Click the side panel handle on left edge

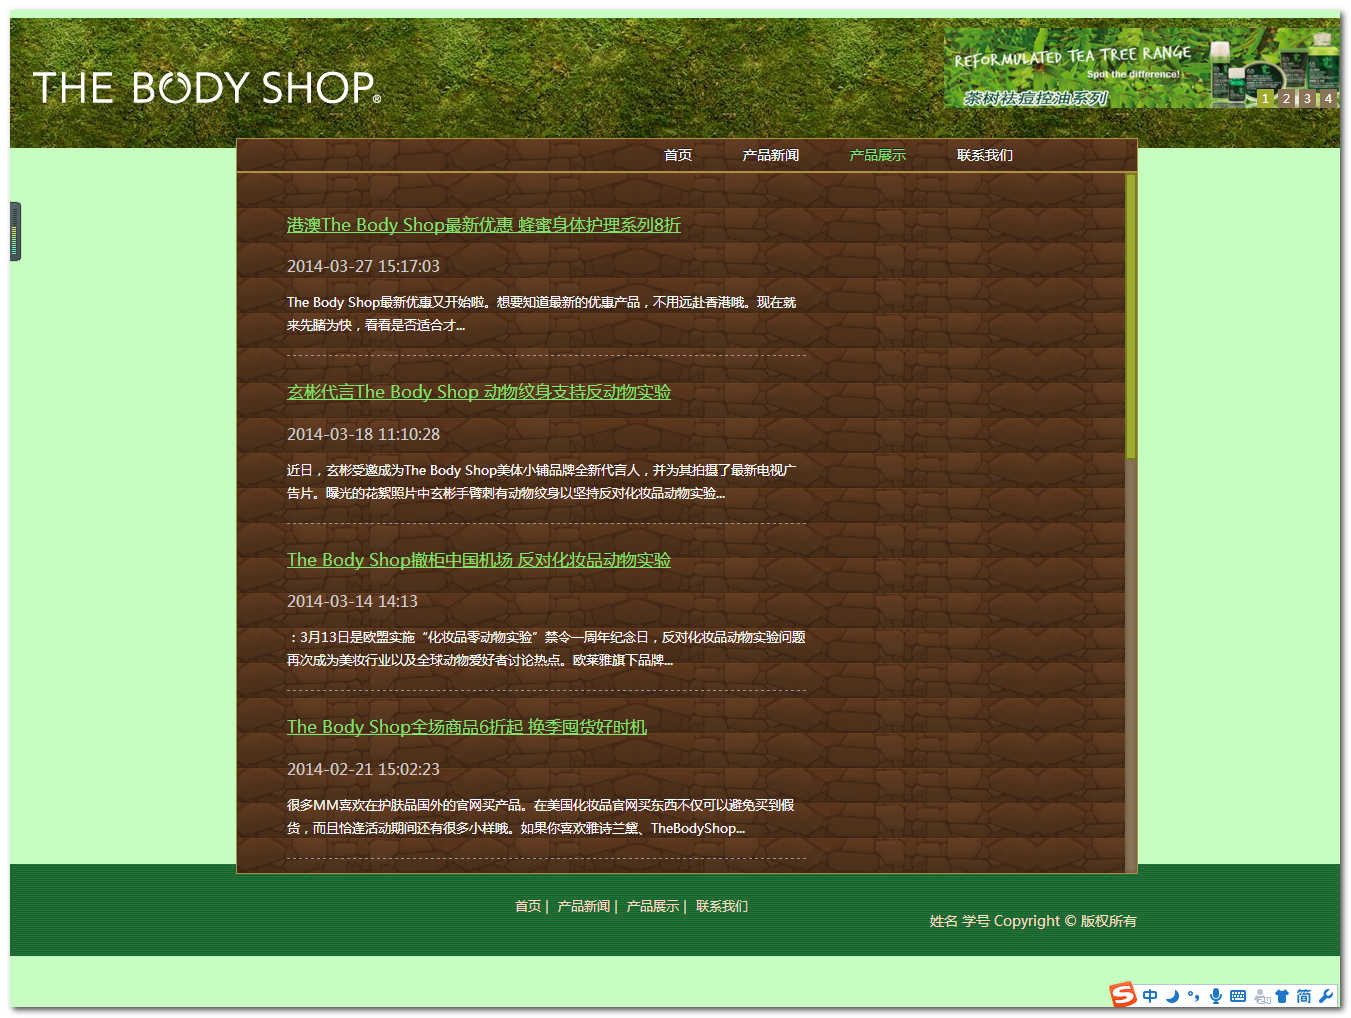pyautogui.click(x=15, y=231)
